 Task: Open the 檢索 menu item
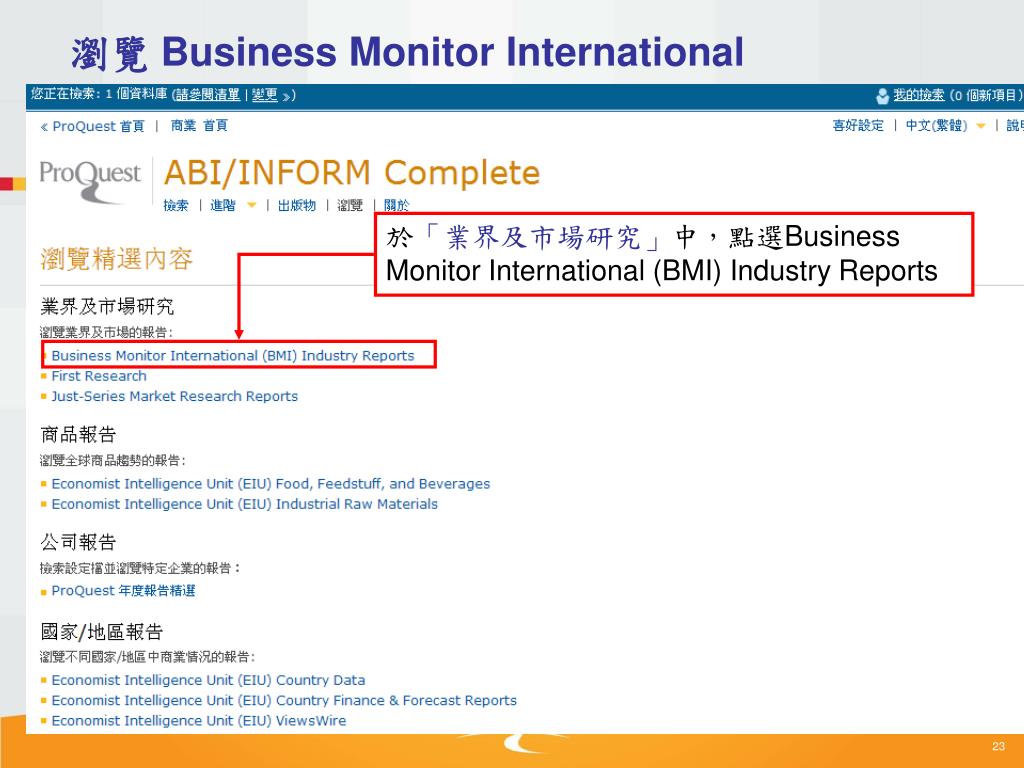(176, 206)
